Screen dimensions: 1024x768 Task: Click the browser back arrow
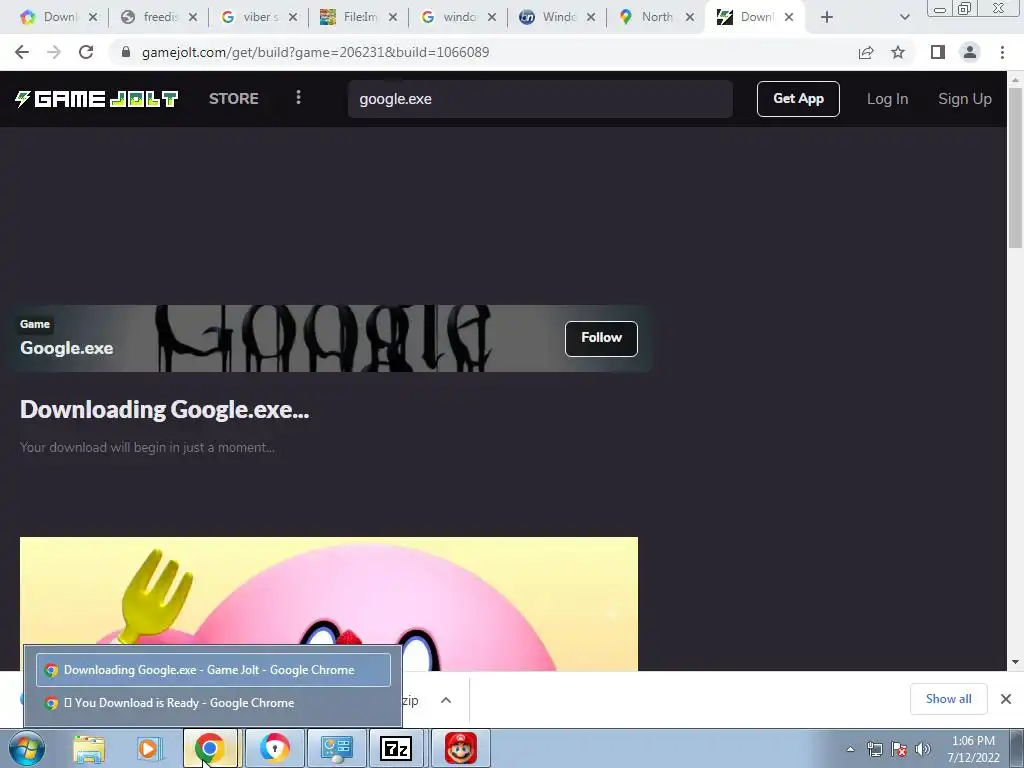22,52
